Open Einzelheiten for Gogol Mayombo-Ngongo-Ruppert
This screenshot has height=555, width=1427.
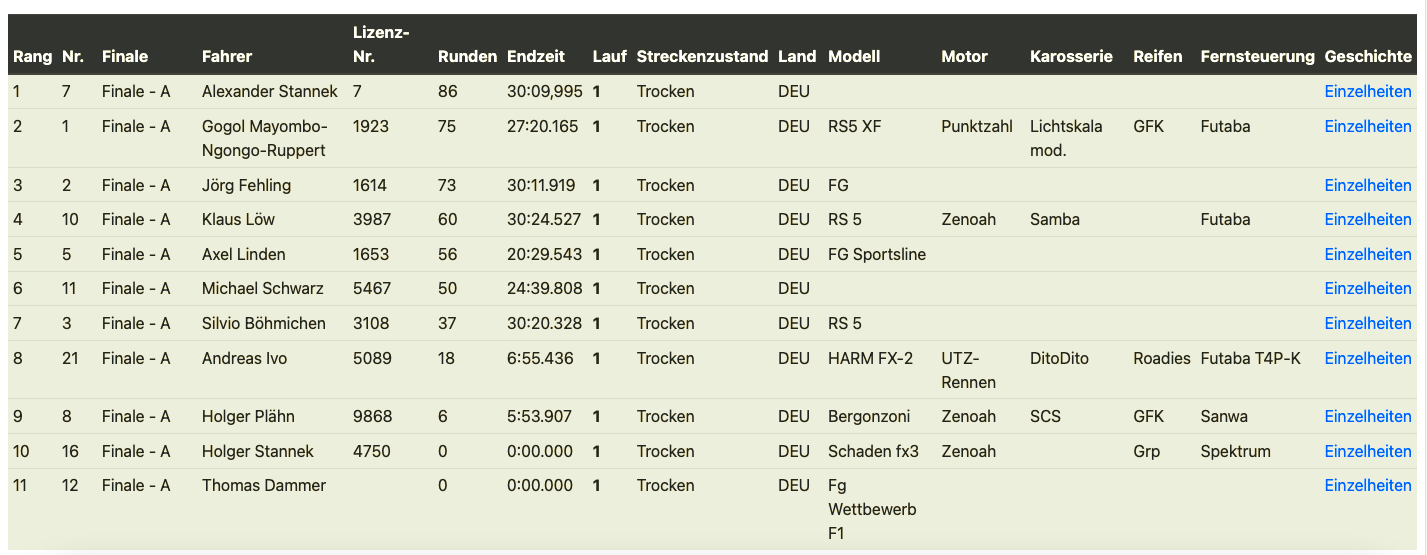click(1367, 127)
